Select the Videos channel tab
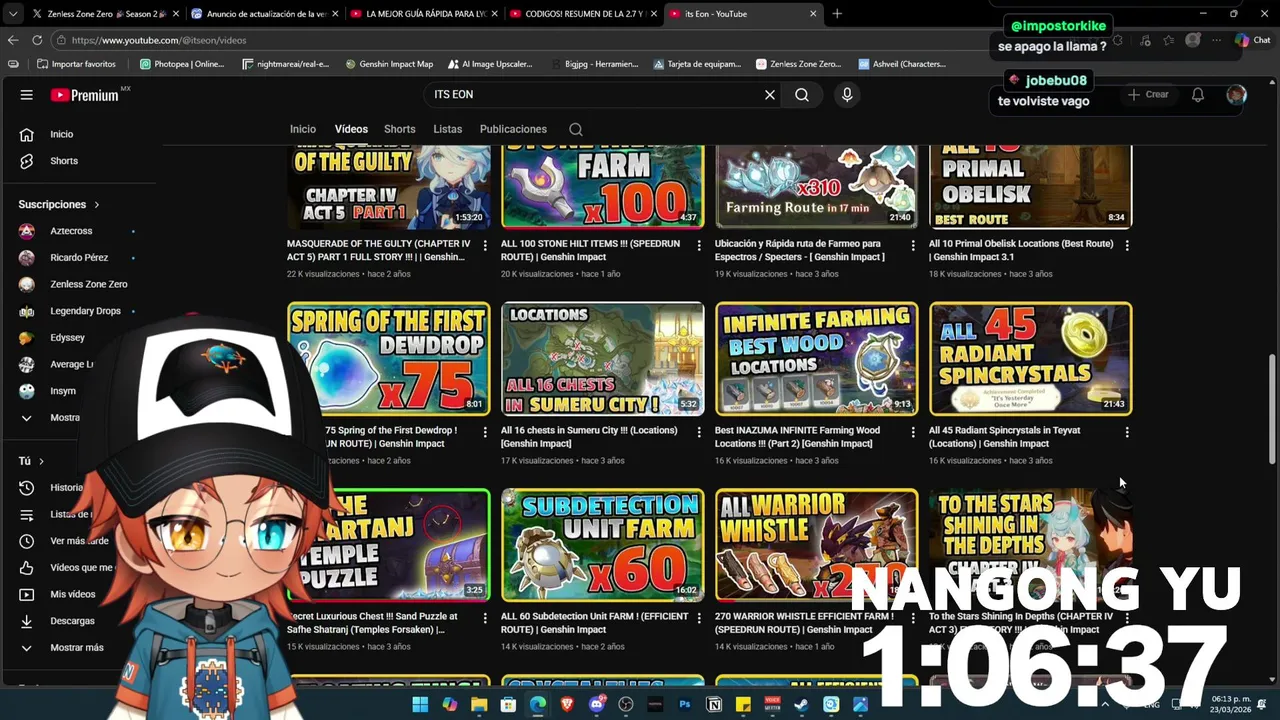1280x720 pixels. (x=351, y=129)
